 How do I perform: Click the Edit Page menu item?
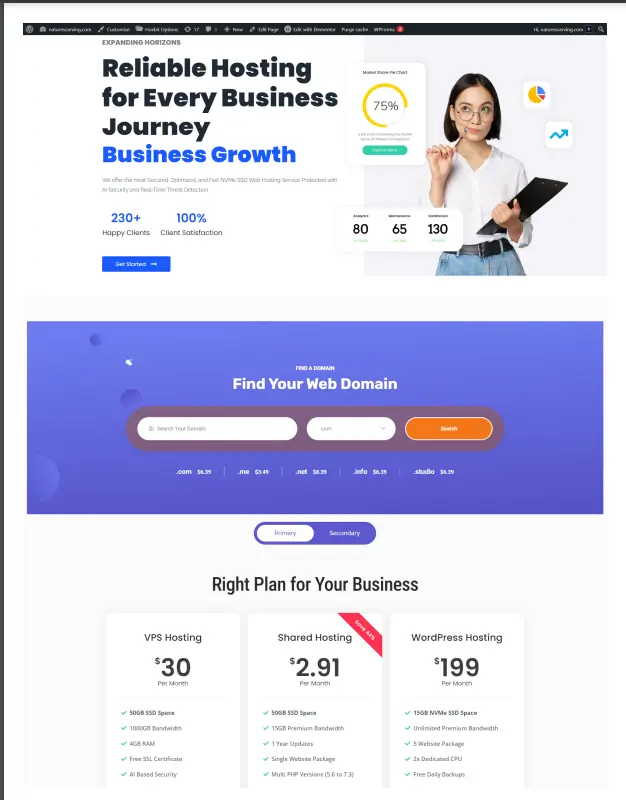click(264, 29)
